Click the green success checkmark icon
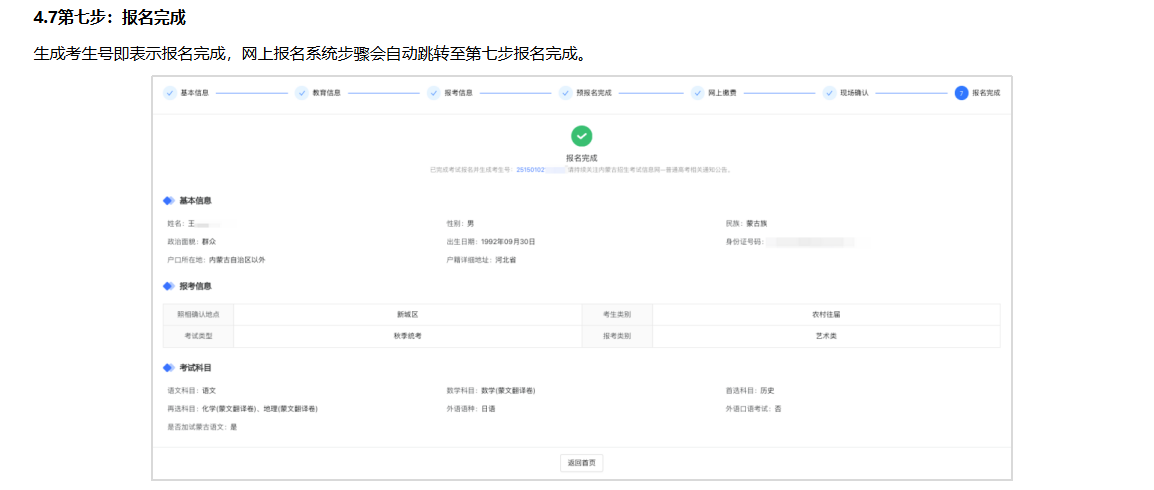The height and width of the screenshot is (490, 1154). (x=581, y=136)
